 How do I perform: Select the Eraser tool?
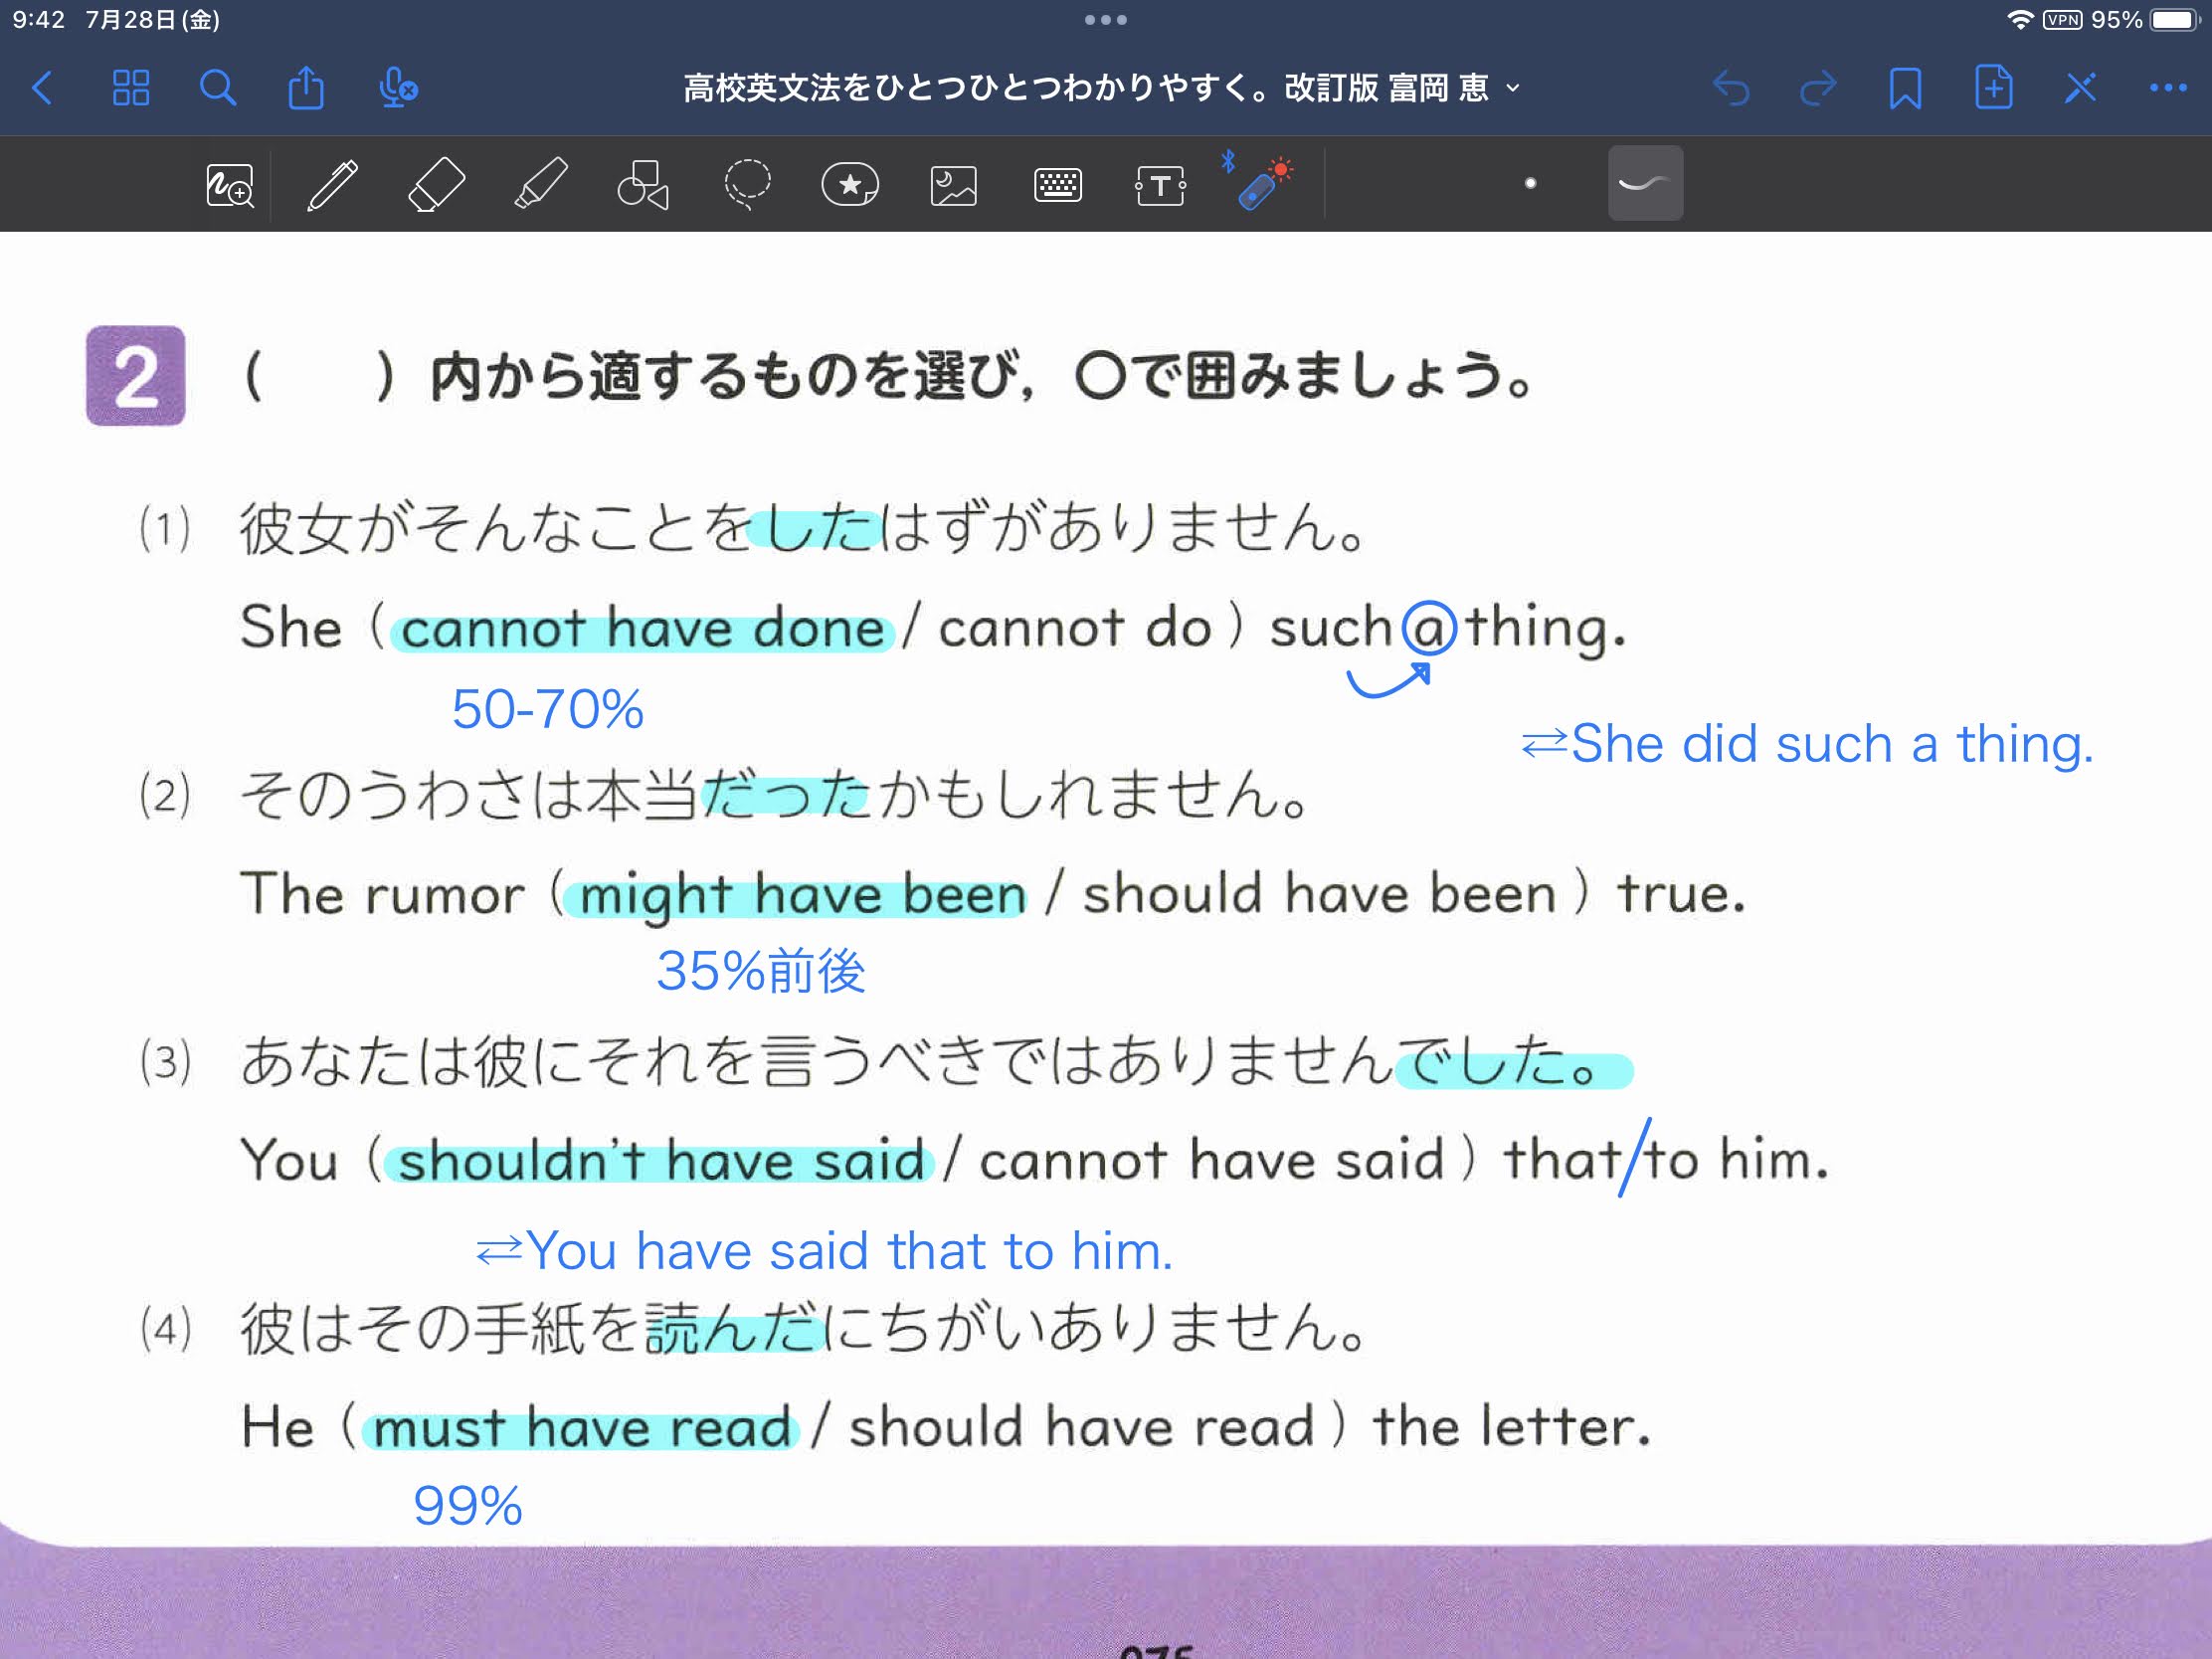[x=436, y=184]
